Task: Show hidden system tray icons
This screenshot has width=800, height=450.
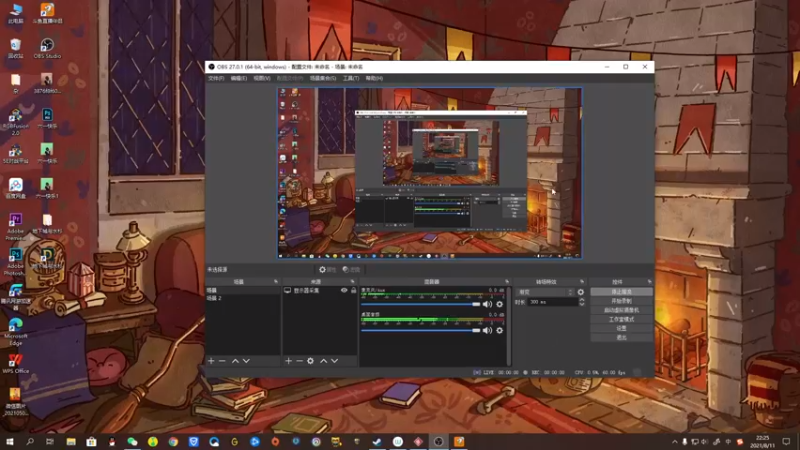Action: click(x=674, y=442)
